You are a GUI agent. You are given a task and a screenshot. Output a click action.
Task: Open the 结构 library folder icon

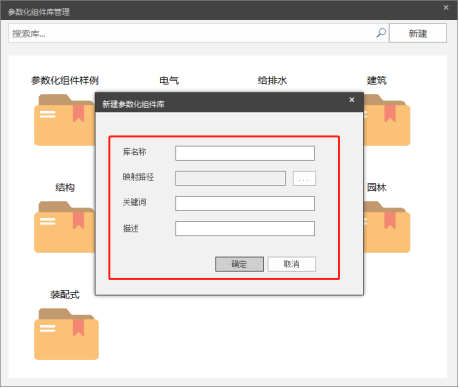(x=64, y=227)
